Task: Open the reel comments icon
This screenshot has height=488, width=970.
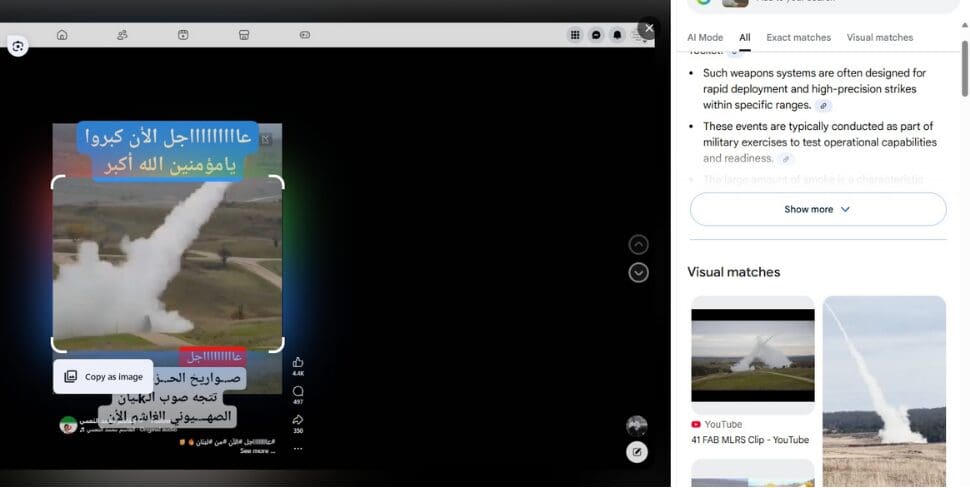Action: pos(298,391)
